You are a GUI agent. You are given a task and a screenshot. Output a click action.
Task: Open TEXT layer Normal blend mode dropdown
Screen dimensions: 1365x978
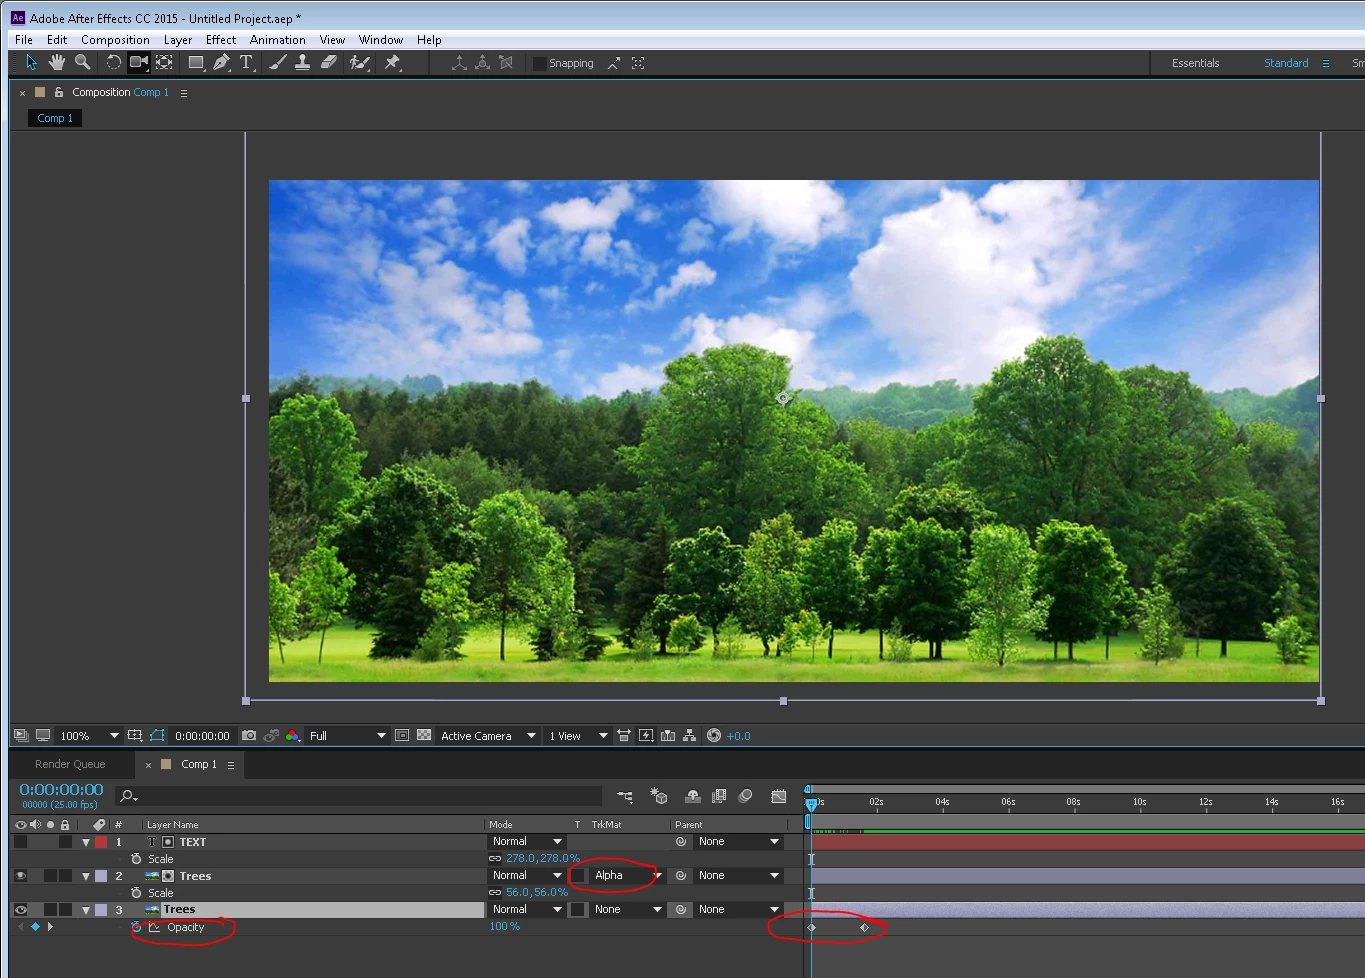pos(527,841)
